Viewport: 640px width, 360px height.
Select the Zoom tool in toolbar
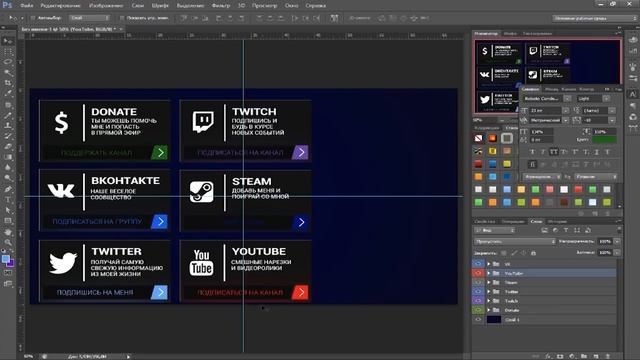(8, 242)
